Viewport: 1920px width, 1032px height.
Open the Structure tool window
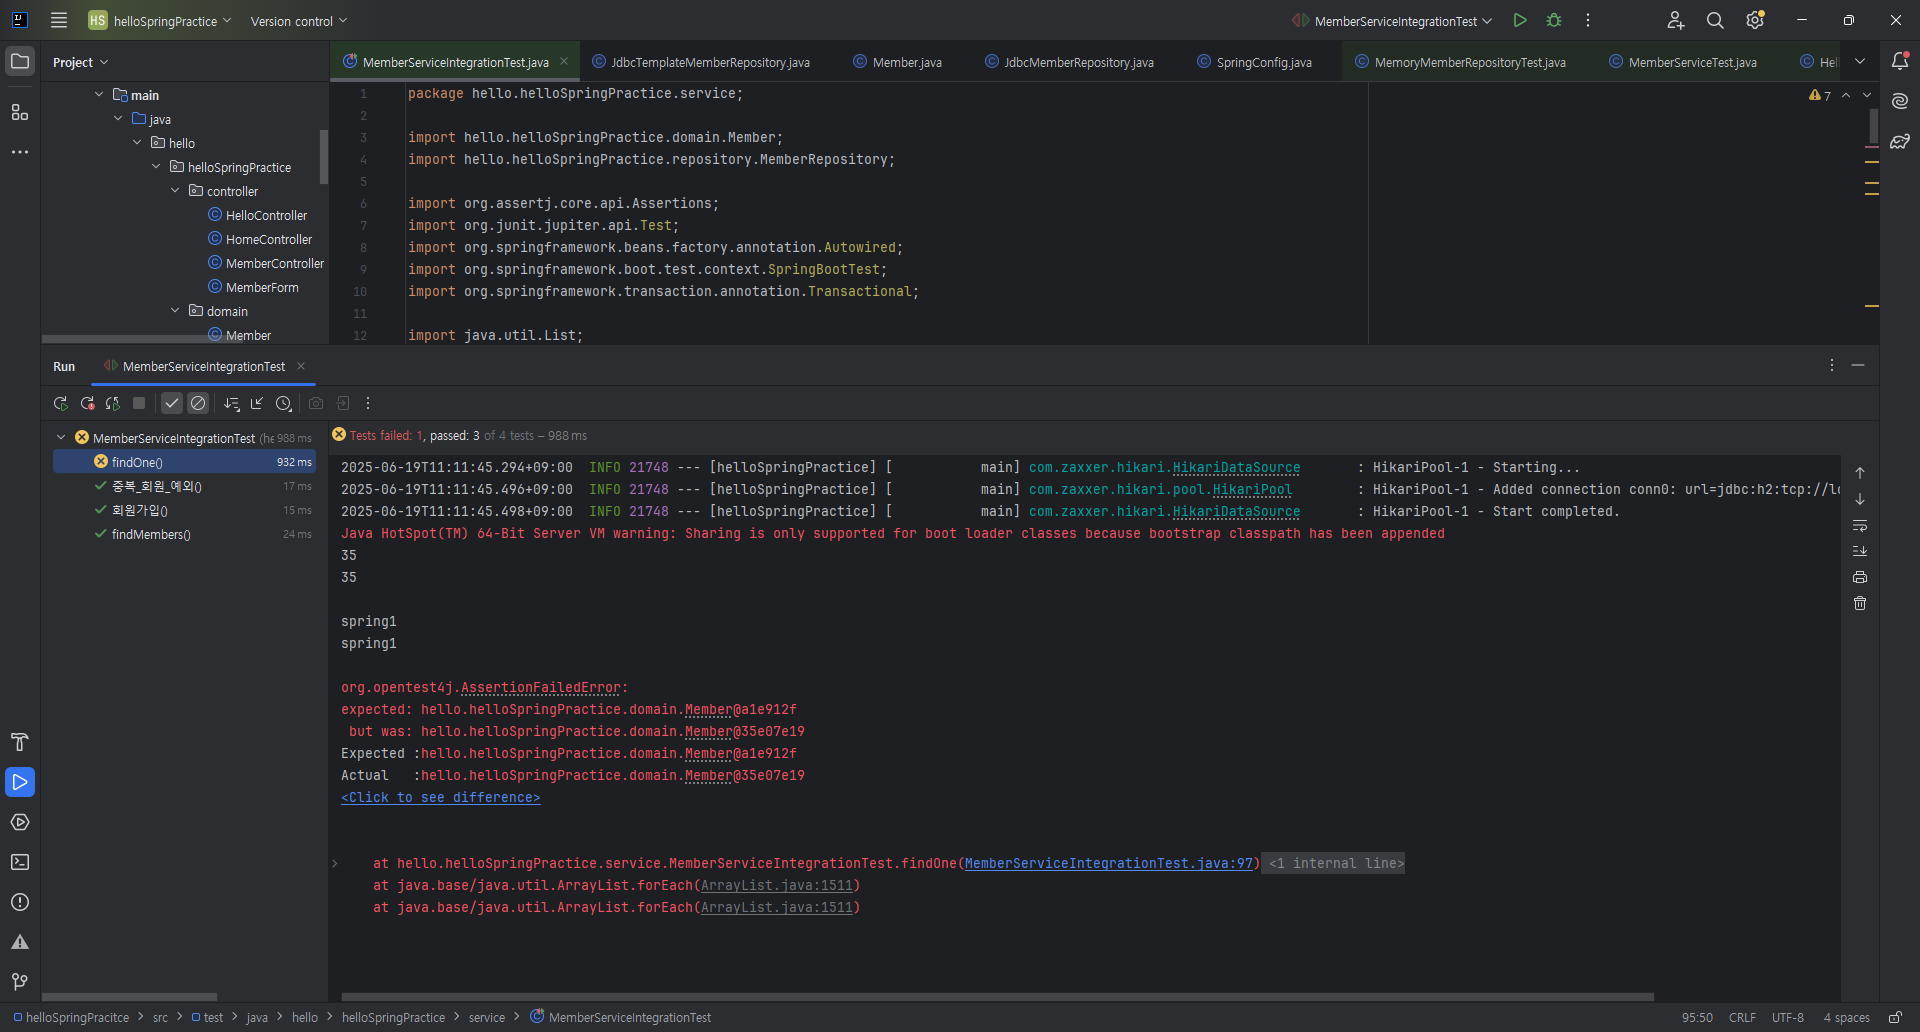[20, 112]
